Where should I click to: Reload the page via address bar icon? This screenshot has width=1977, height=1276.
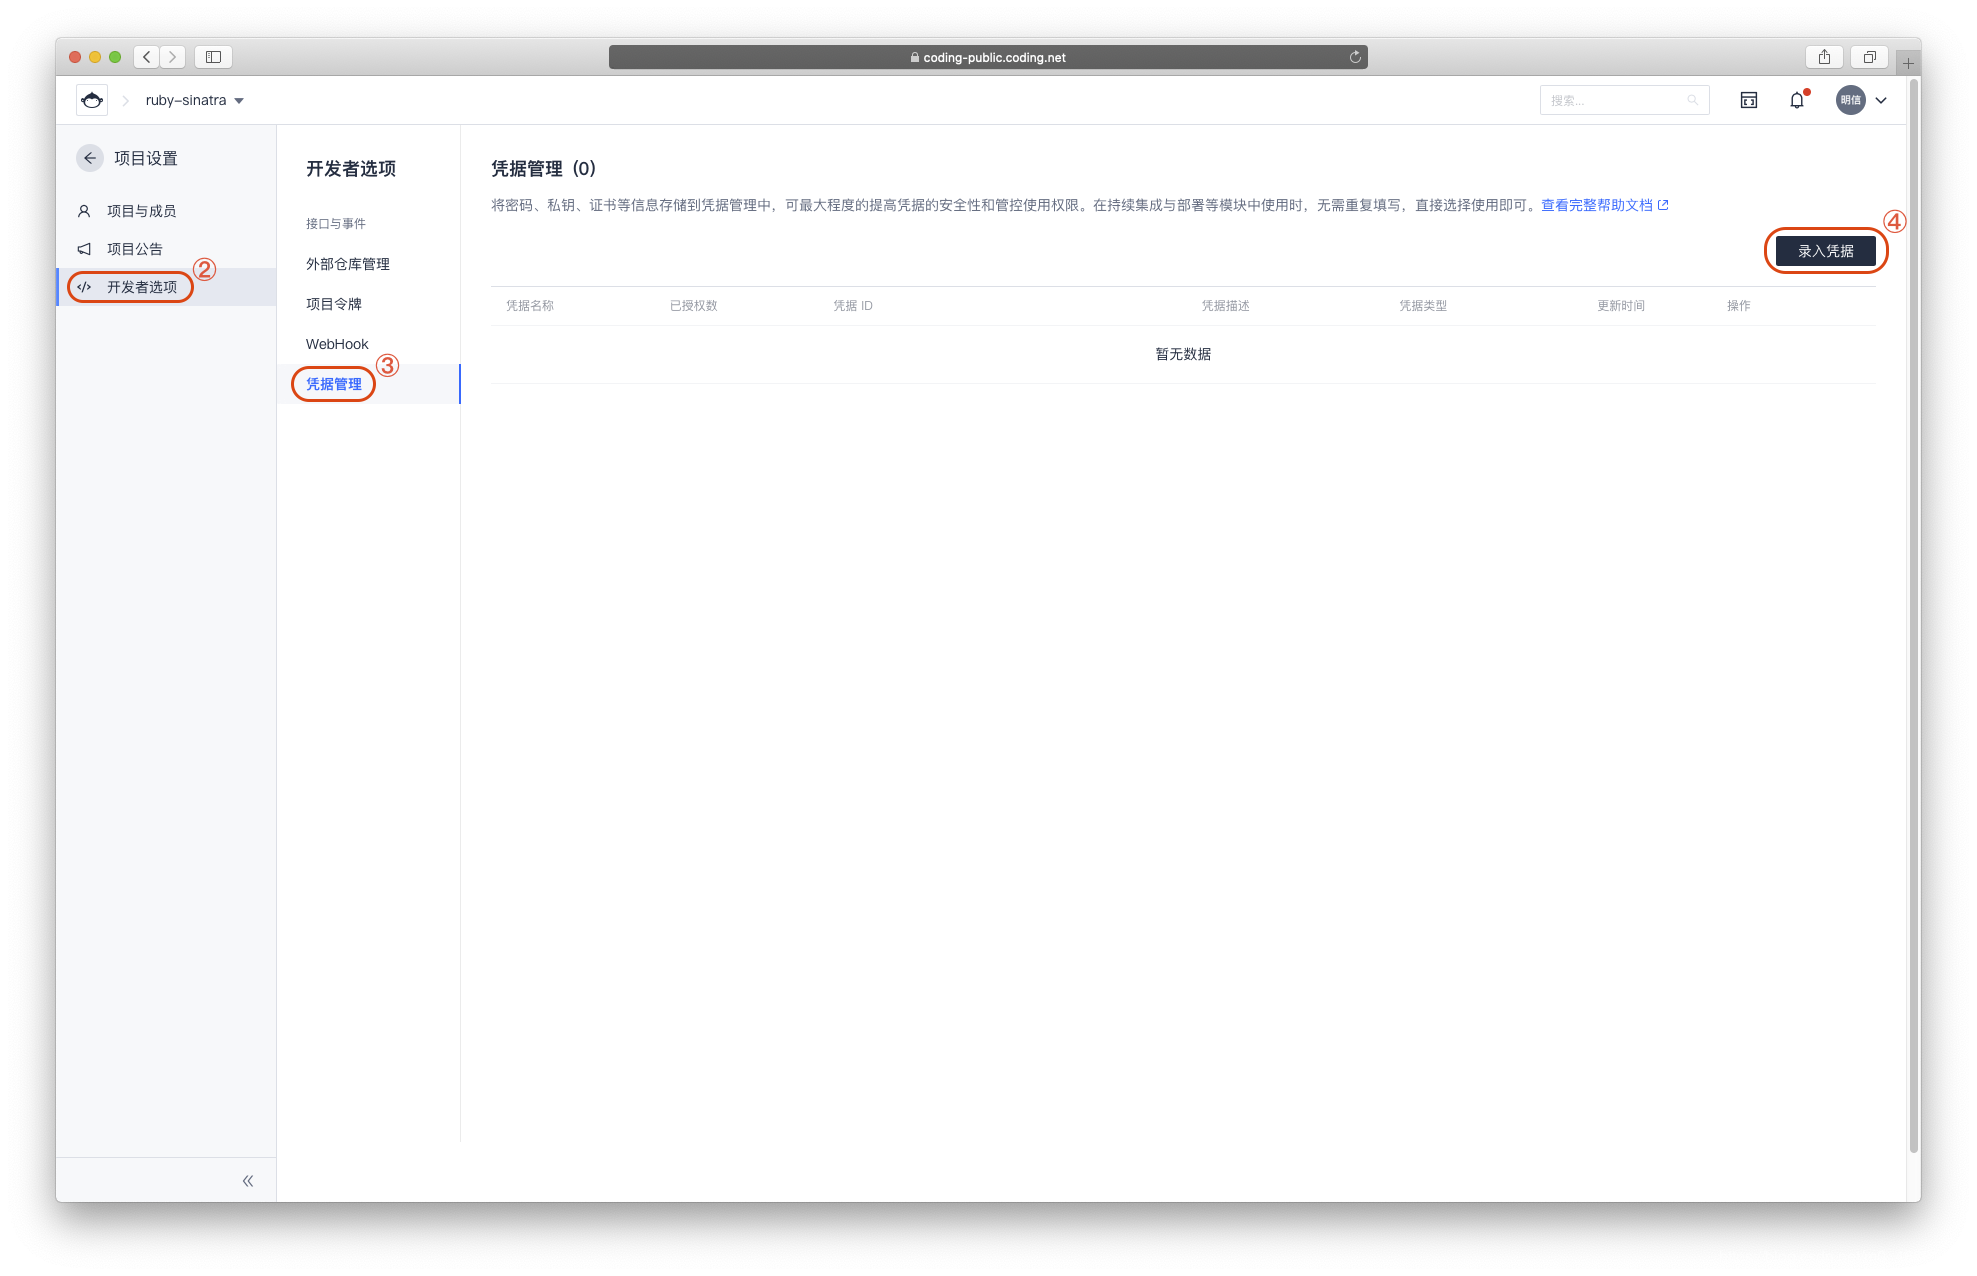pos(1355,57)
